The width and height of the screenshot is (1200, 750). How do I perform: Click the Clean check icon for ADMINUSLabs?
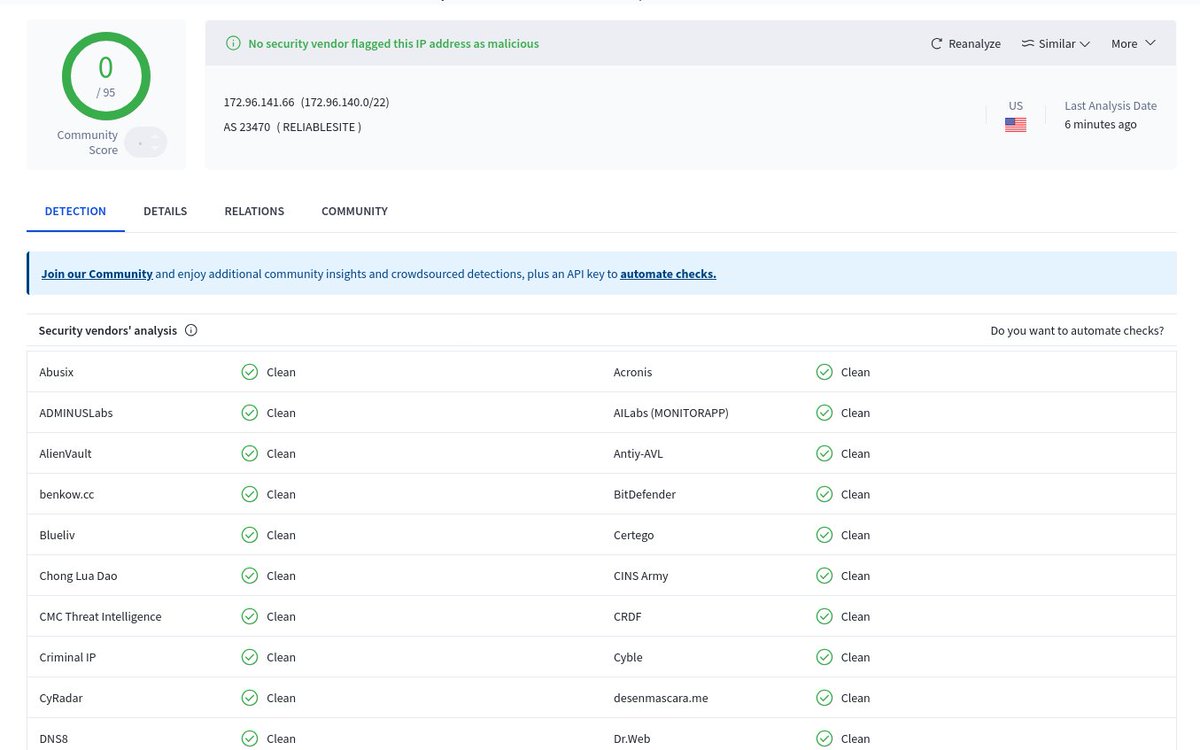coord(250,413)
